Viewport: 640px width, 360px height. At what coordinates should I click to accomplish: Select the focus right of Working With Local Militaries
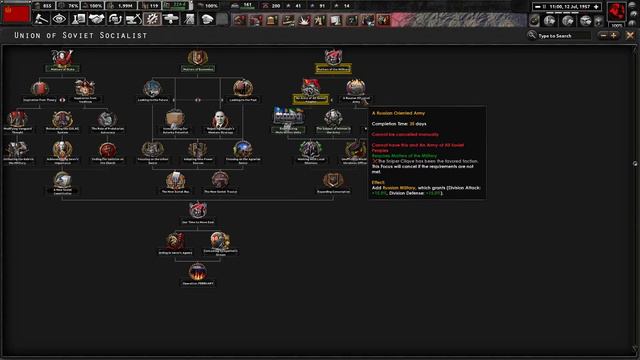pos(355,153)
